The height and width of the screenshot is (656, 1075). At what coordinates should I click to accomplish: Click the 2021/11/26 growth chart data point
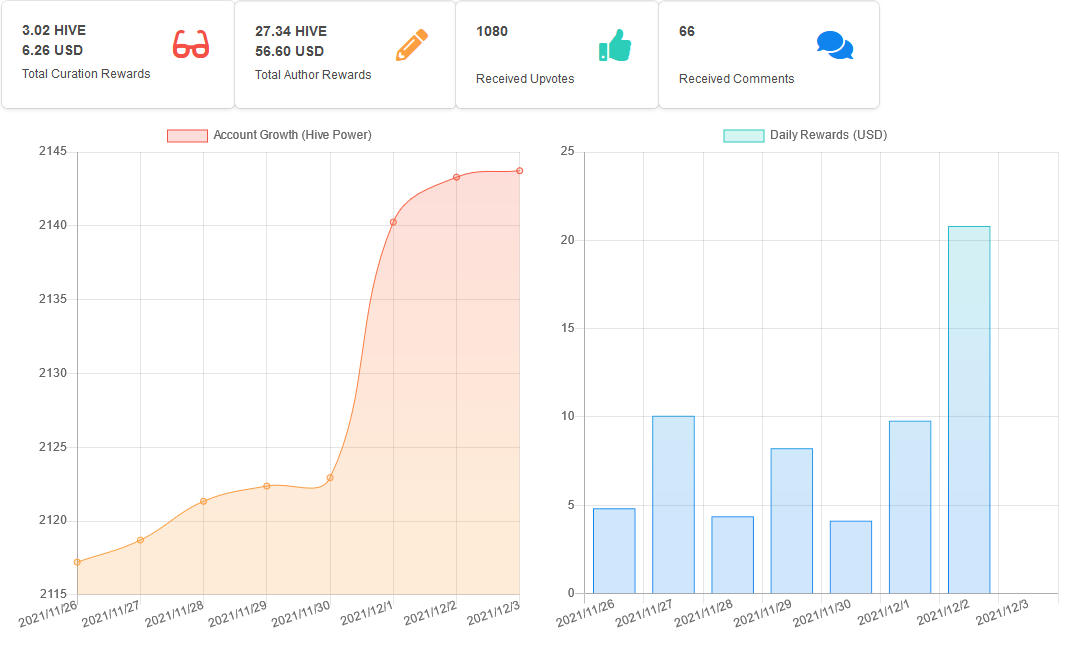[77, 562]
